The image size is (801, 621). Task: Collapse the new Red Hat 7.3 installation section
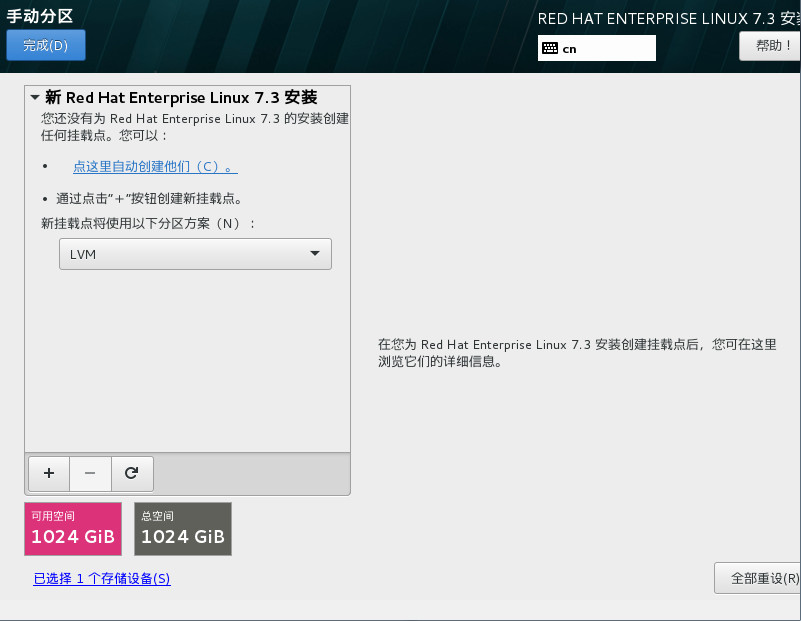35,97
